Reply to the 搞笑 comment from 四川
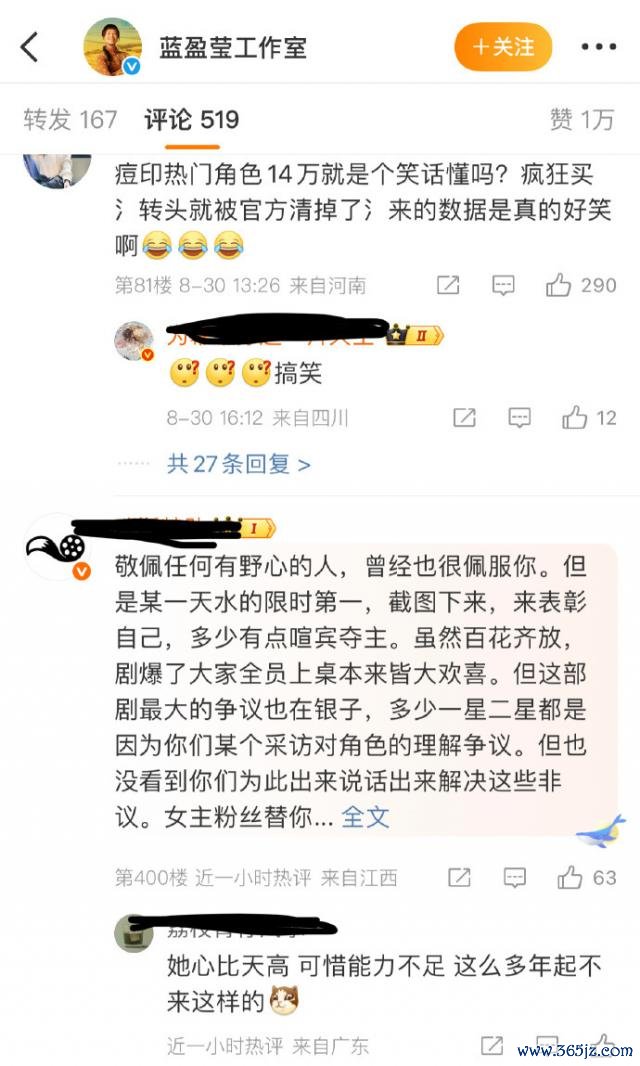640x1066 pixels. coord(520,417)
